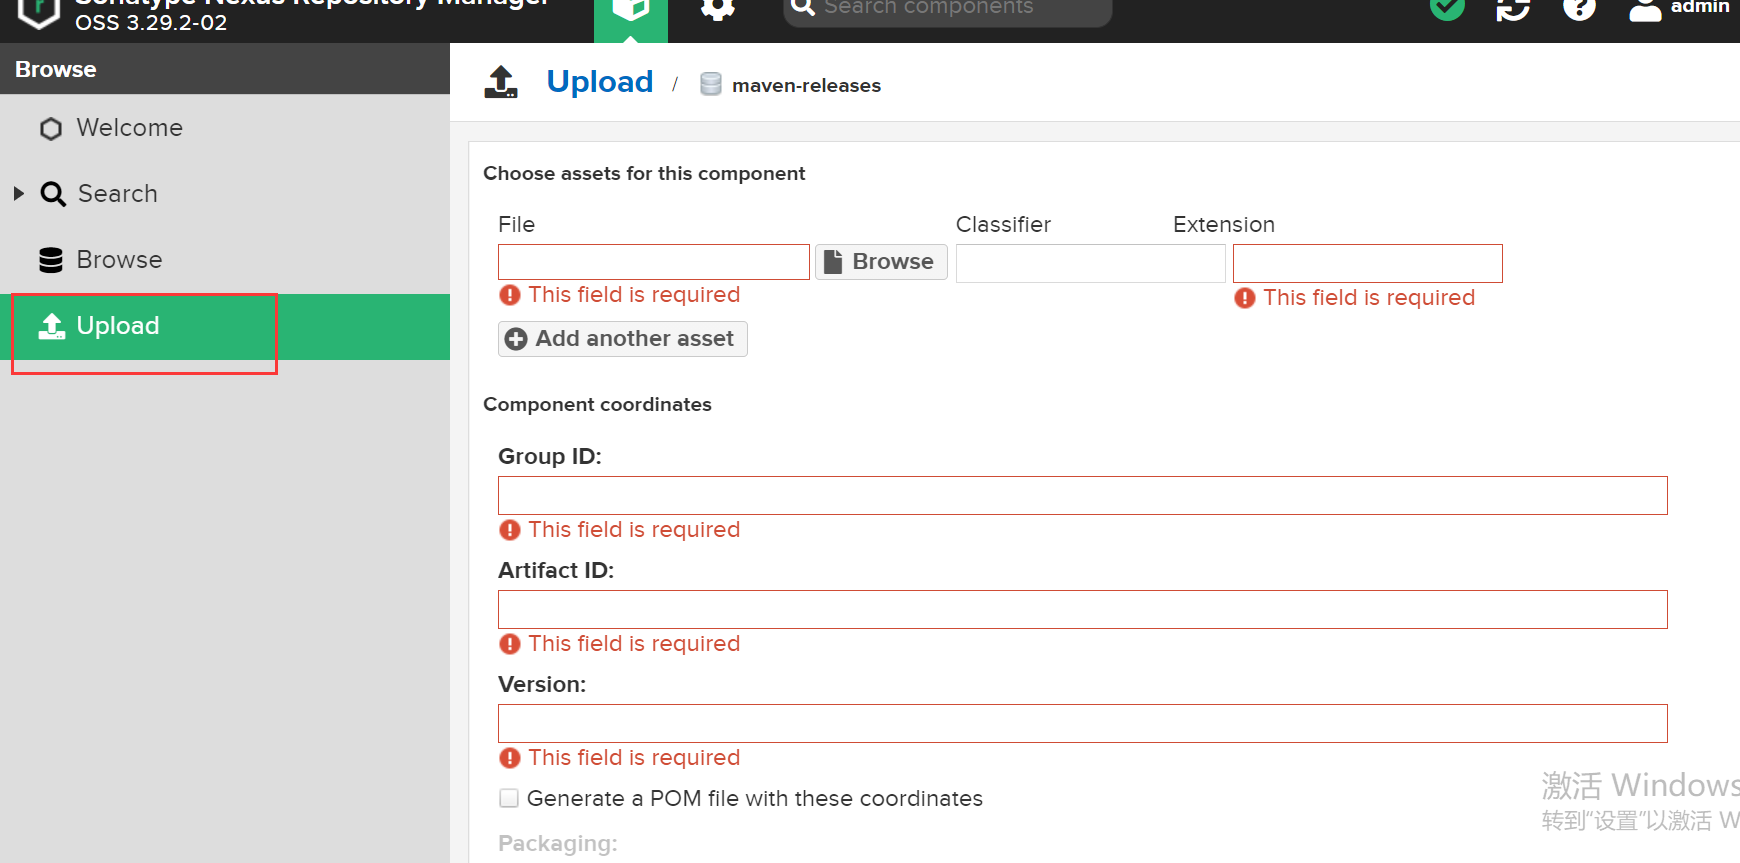Expand the Search tree arrow

pos(19,193)
